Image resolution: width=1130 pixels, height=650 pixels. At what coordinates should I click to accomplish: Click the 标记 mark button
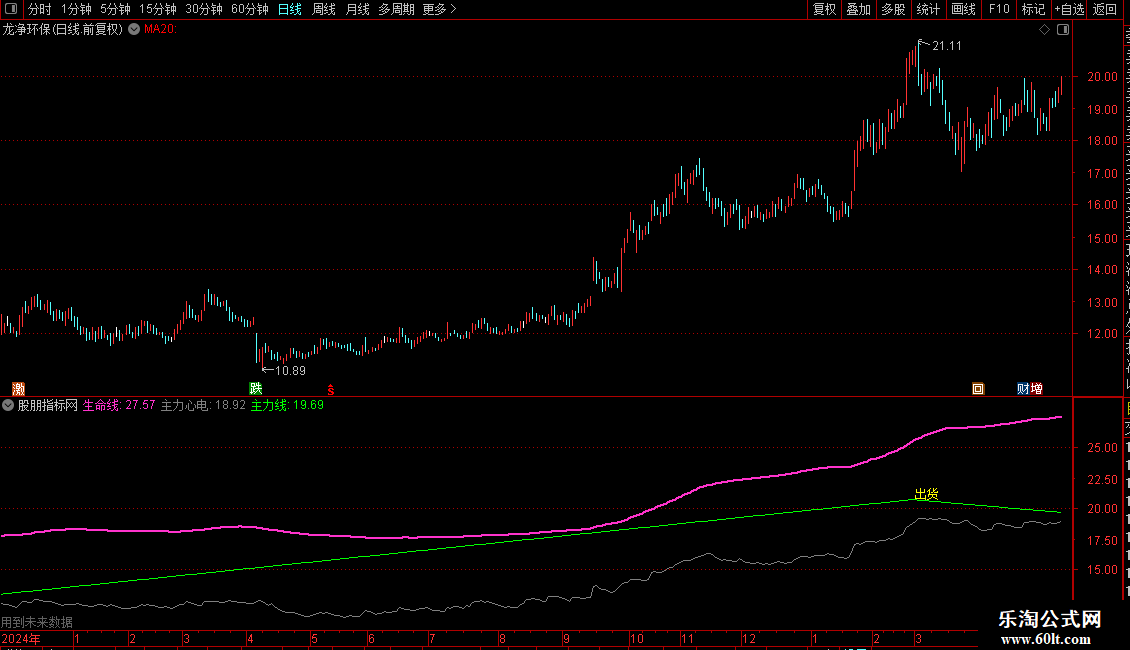click(x=1033, y=9)
